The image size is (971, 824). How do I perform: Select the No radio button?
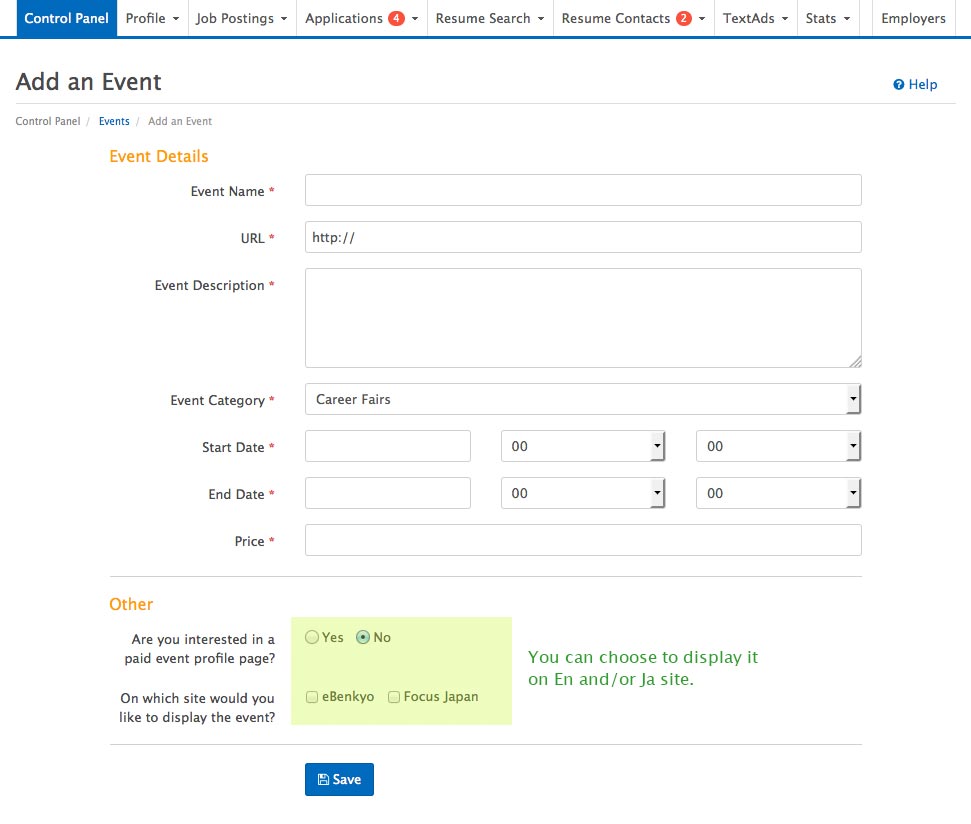363,637
